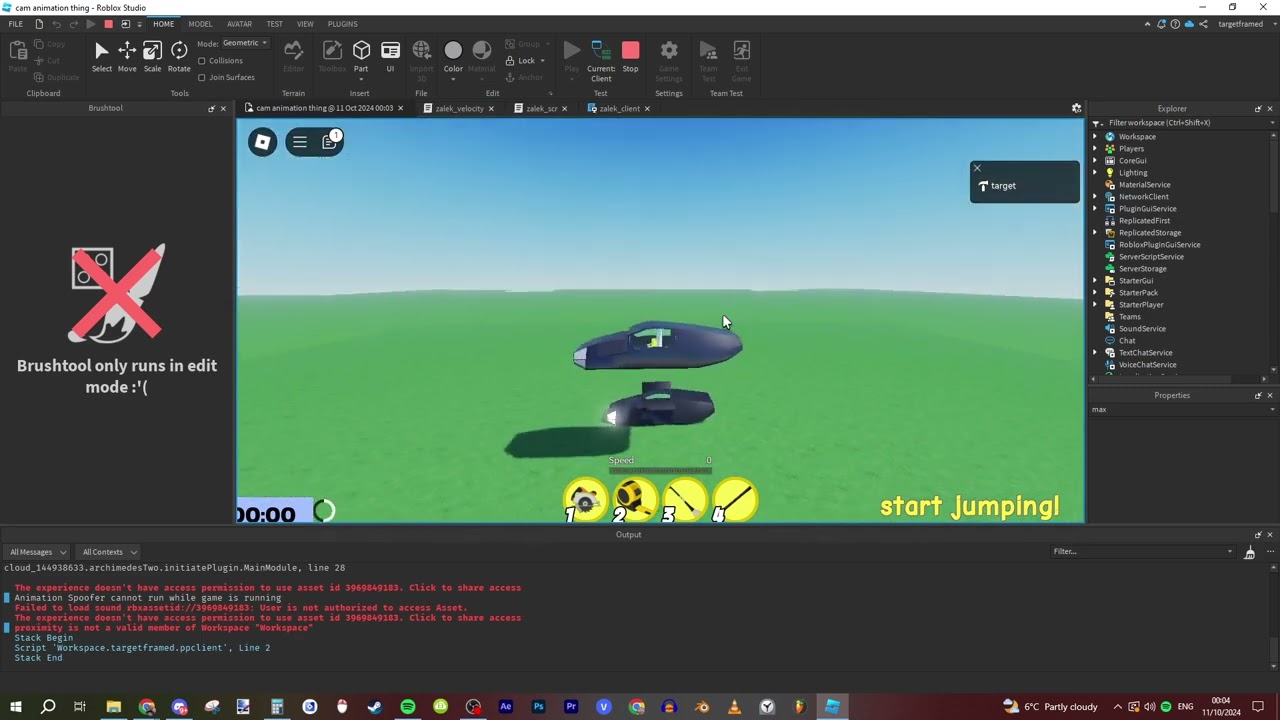The height and width of the screenshot is (720, 1280).
Task: Click the Lock tool icon
Action: (x=509, y=61)
